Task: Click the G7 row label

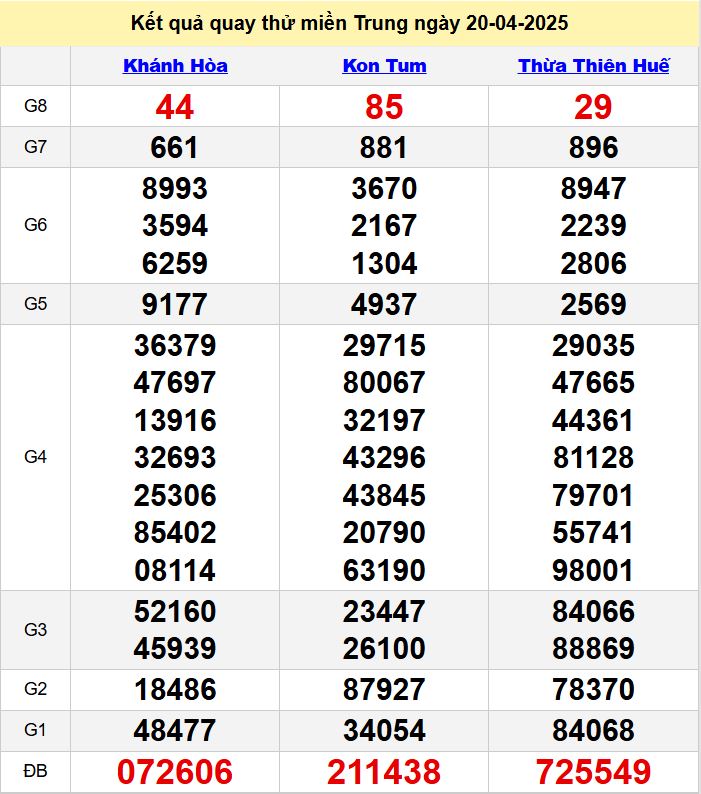Action: pyautogui.click(x=35, y=147)
